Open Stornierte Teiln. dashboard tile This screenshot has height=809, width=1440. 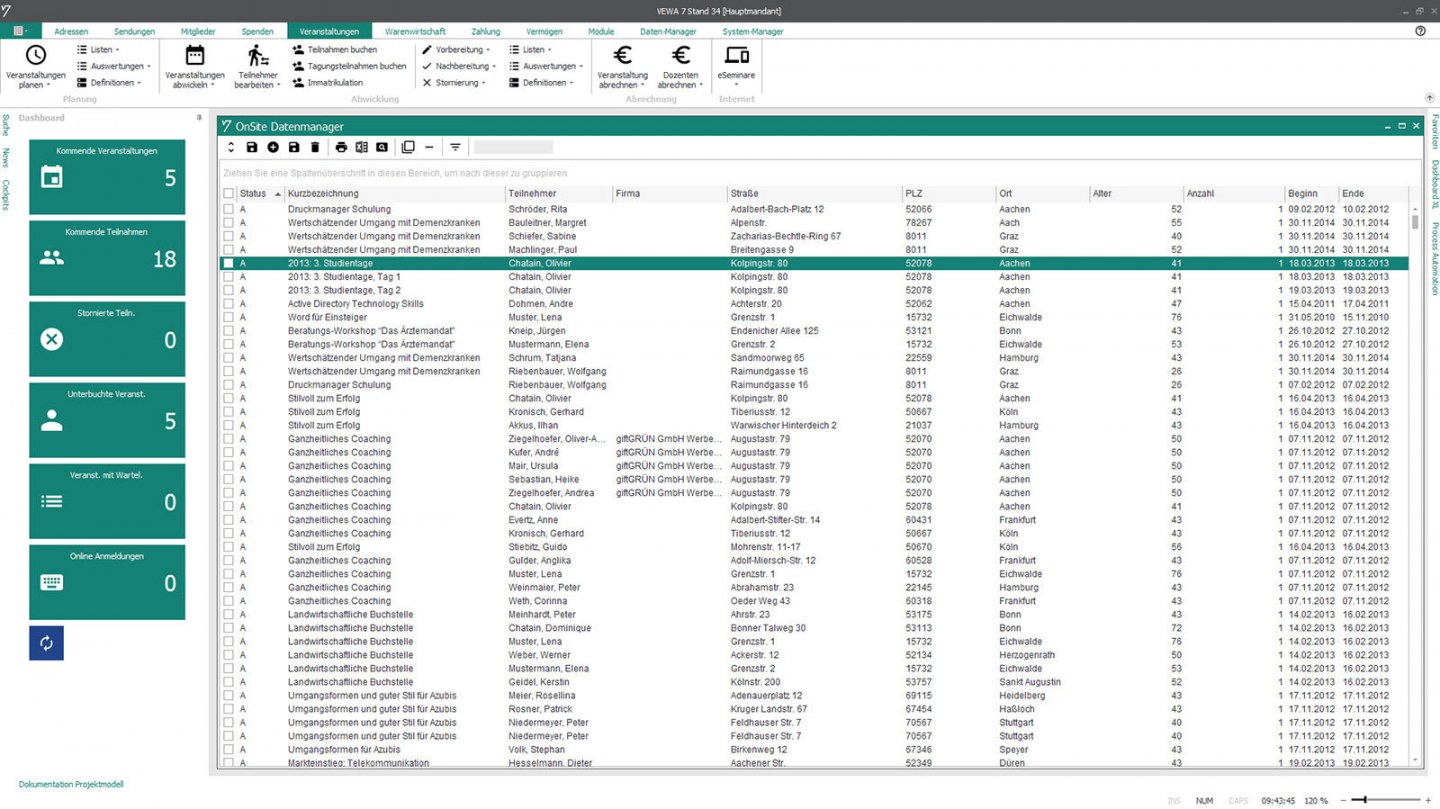107,339
